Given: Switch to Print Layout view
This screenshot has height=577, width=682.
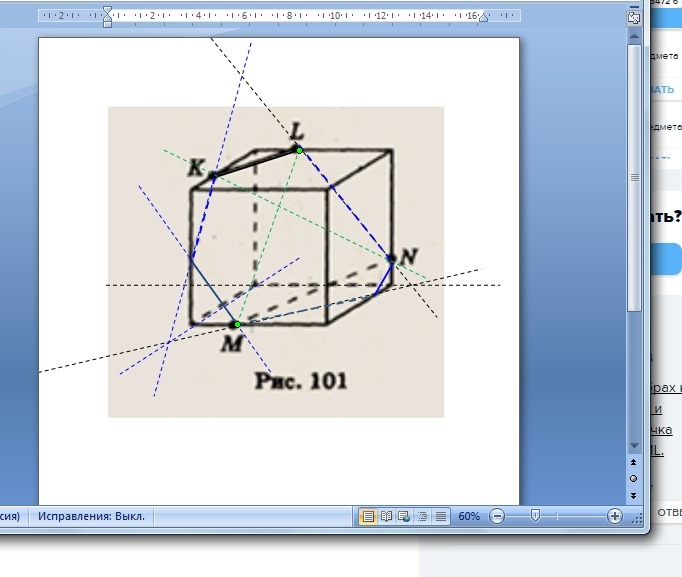Looking at the screenshot, I should pyautogui.click(x=368, y=517).
